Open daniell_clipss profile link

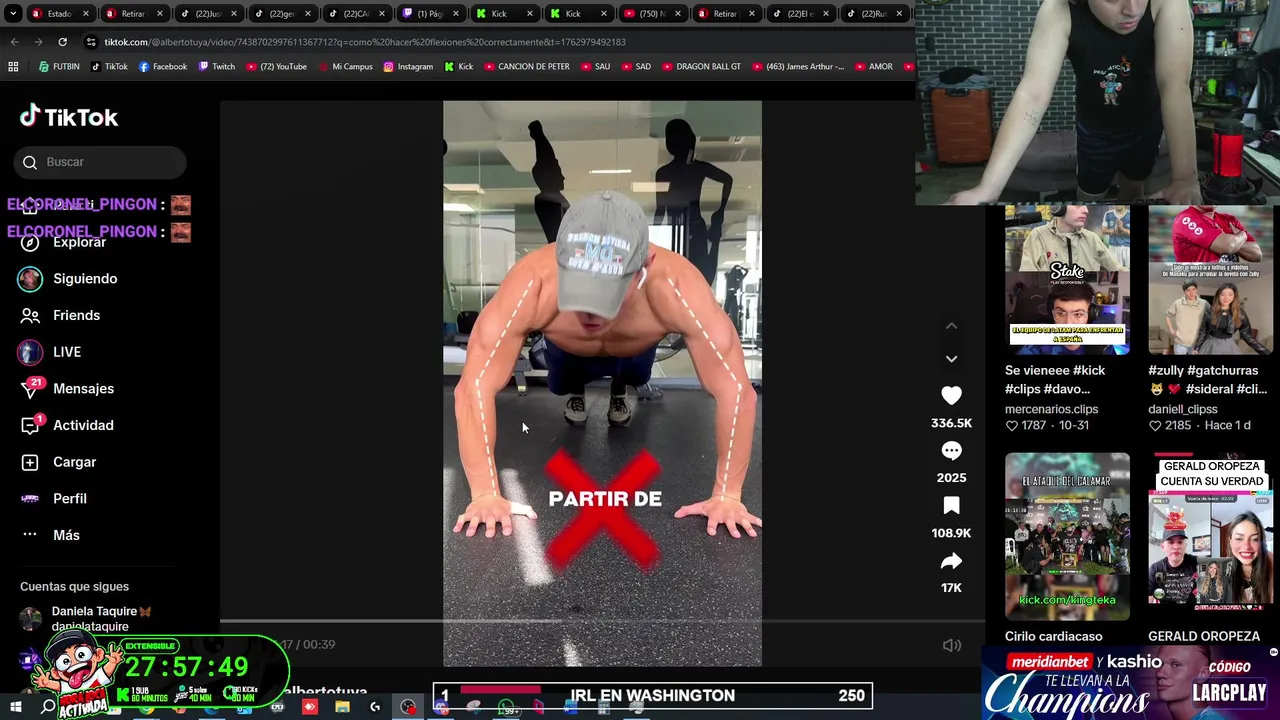[x=1183, y=409]
